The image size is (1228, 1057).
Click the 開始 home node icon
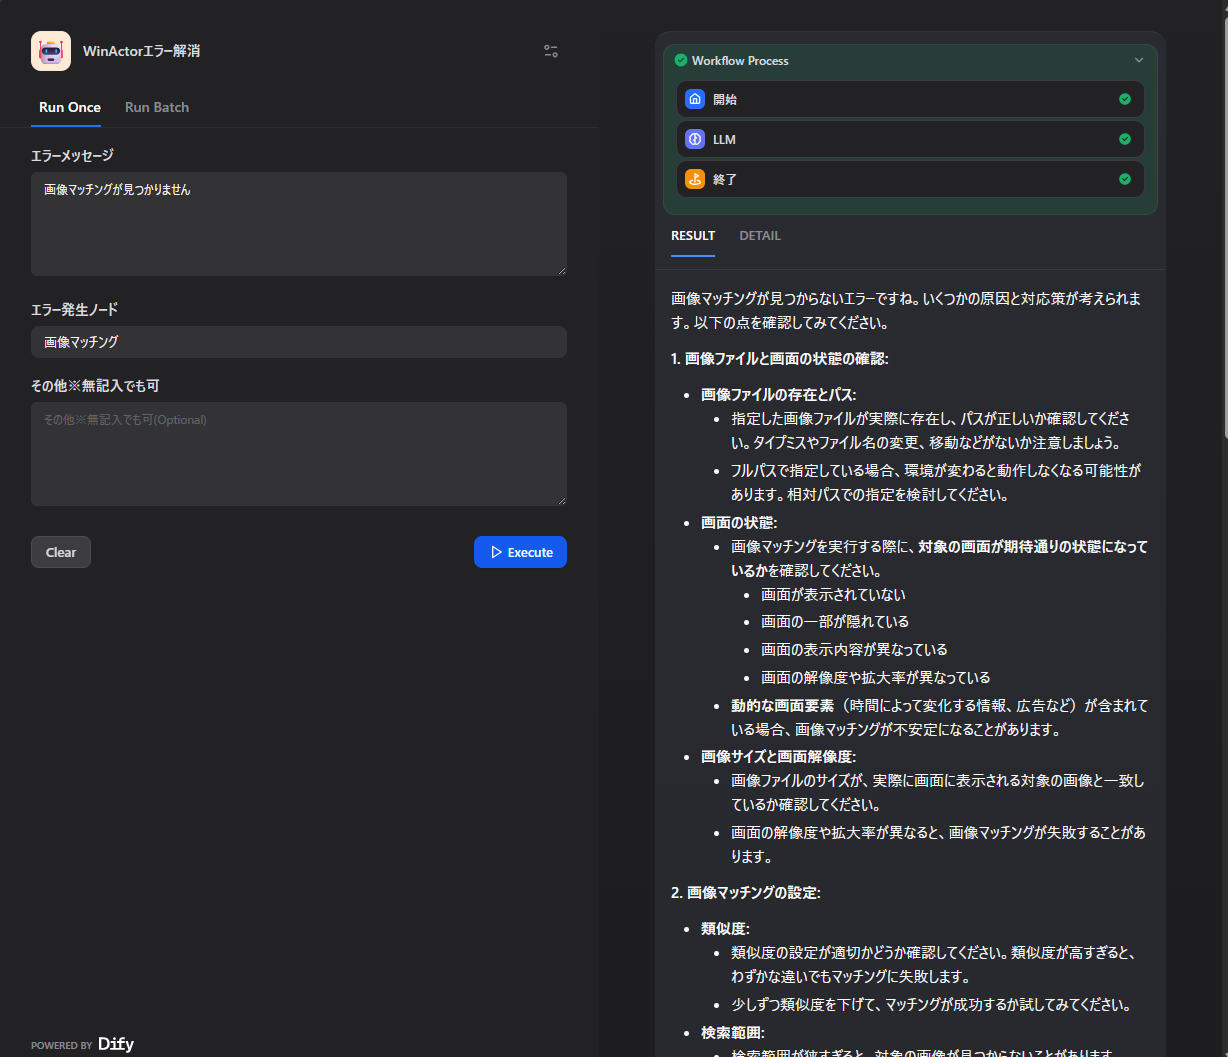[x=695, y=99]
